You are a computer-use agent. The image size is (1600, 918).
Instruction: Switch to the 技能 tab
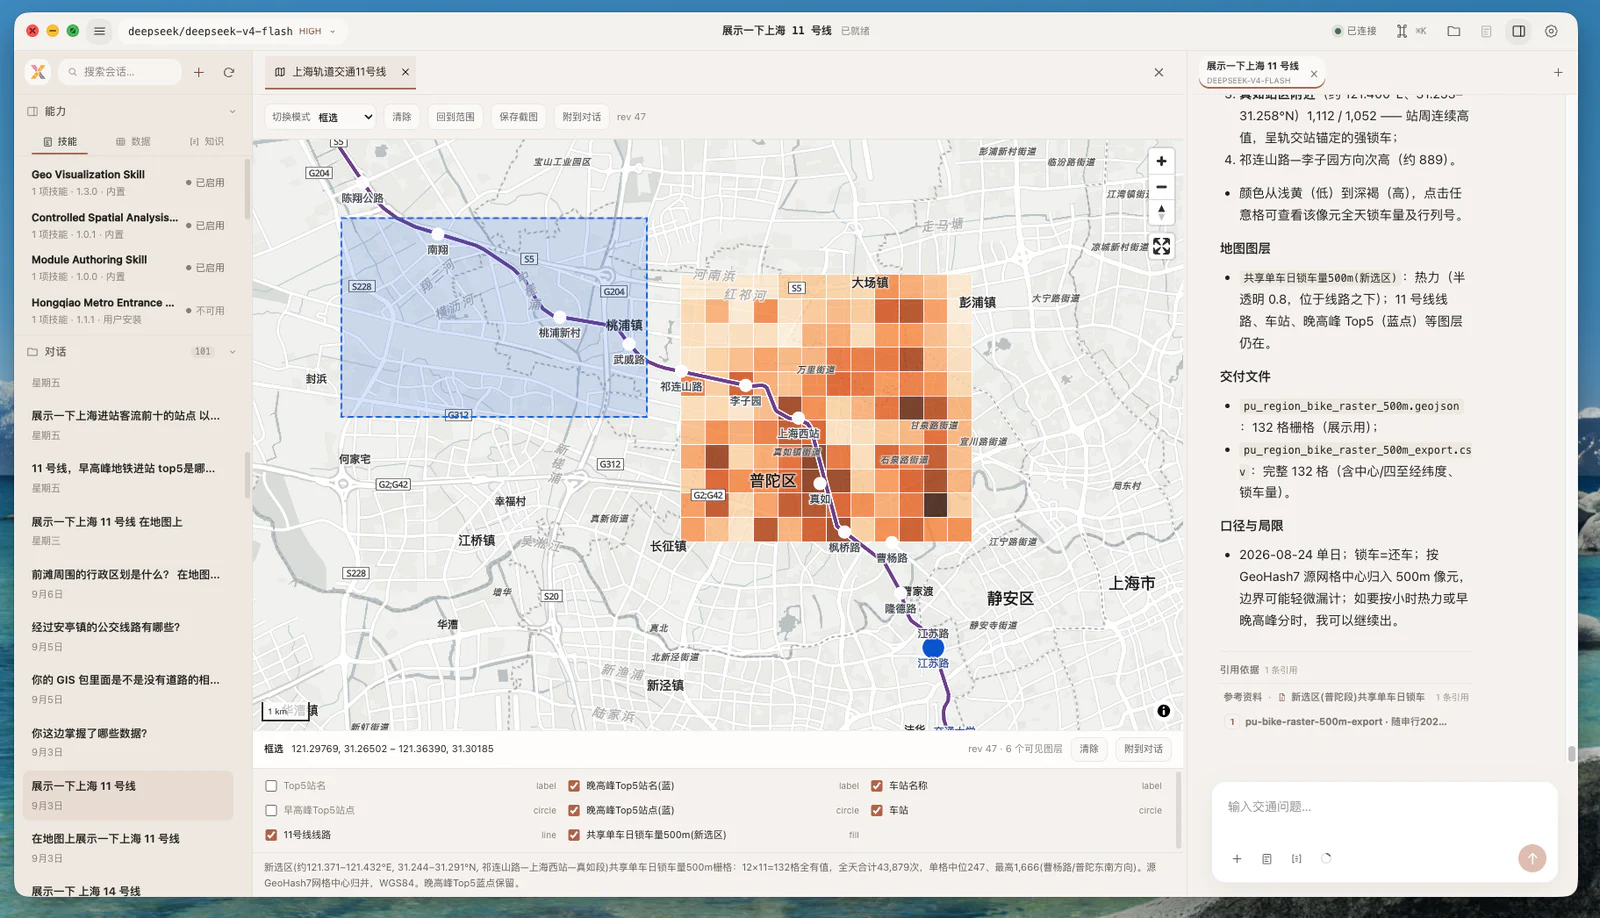(x=60, y=142)
